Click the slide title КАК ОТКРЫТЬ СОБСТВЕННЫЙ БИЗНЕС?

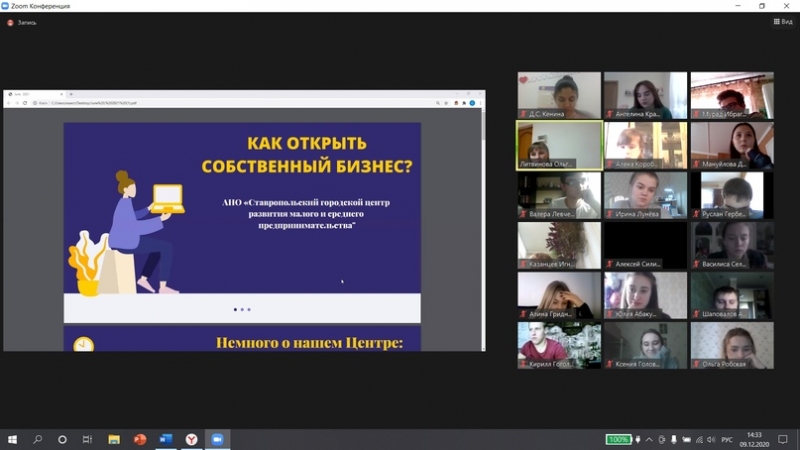[x=307, y=155]
